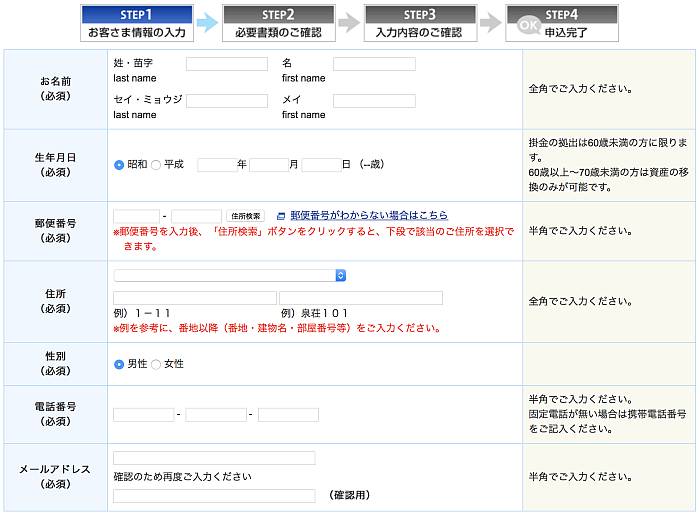The image size is (700, 515).
Task: Click the birth year 年 input field
Action: click(x=216, y=165)
